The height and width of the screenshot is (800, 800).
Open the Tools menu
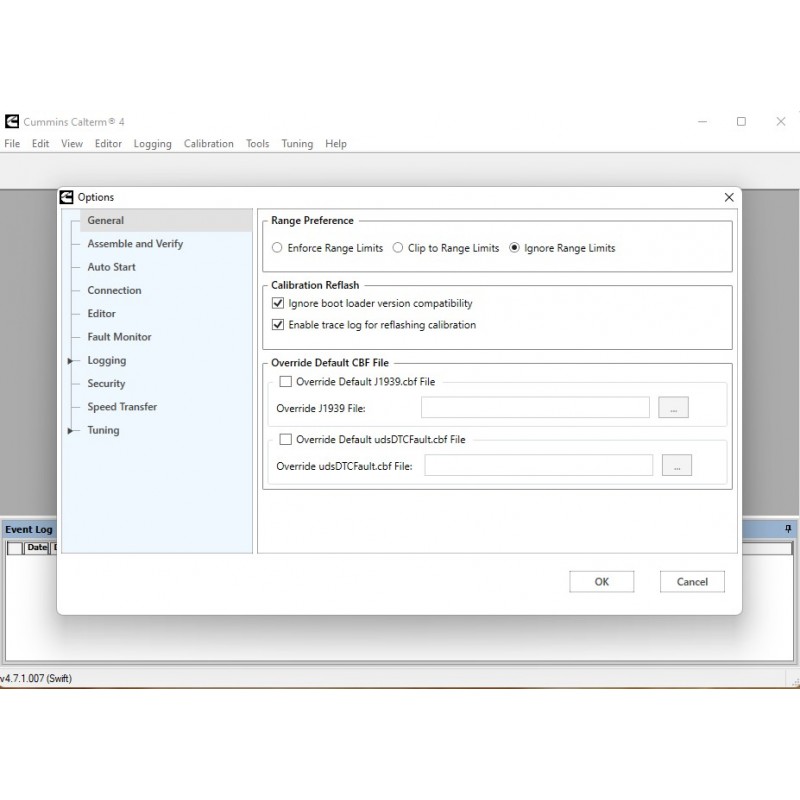[x=257, y=144]
